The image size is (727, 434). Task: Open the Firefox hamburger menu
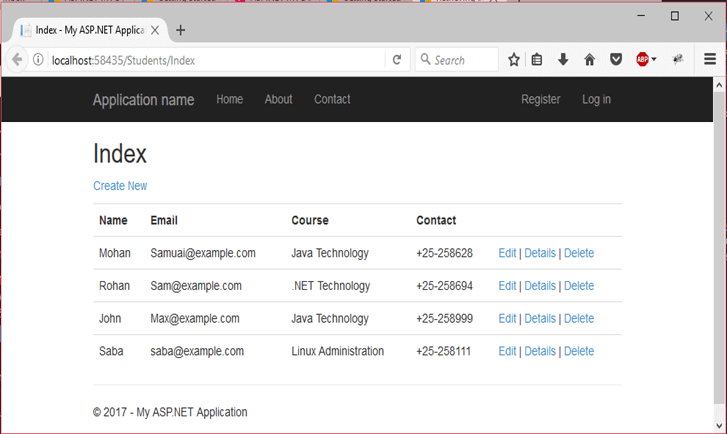[710, 60]
